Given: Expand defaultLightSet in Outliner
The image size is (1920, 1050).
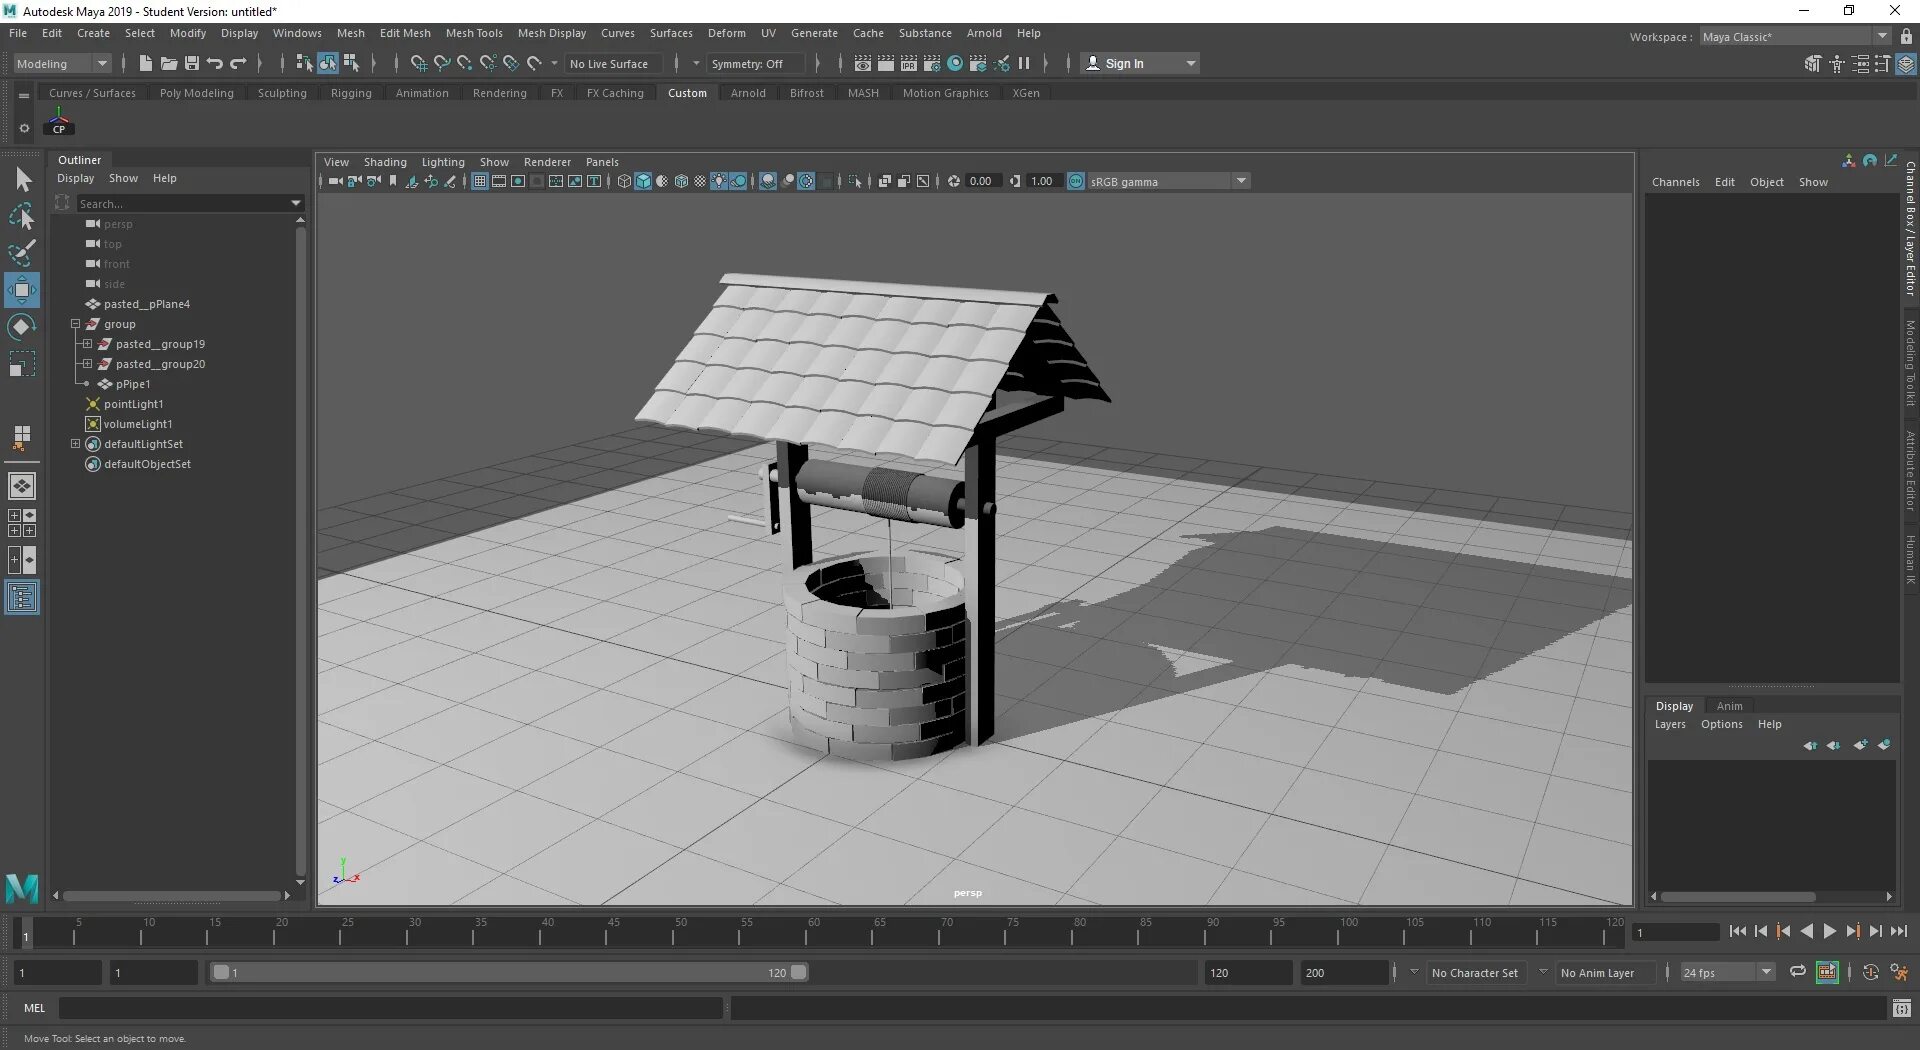Looking at the screenshot, I should pos(75,444).
